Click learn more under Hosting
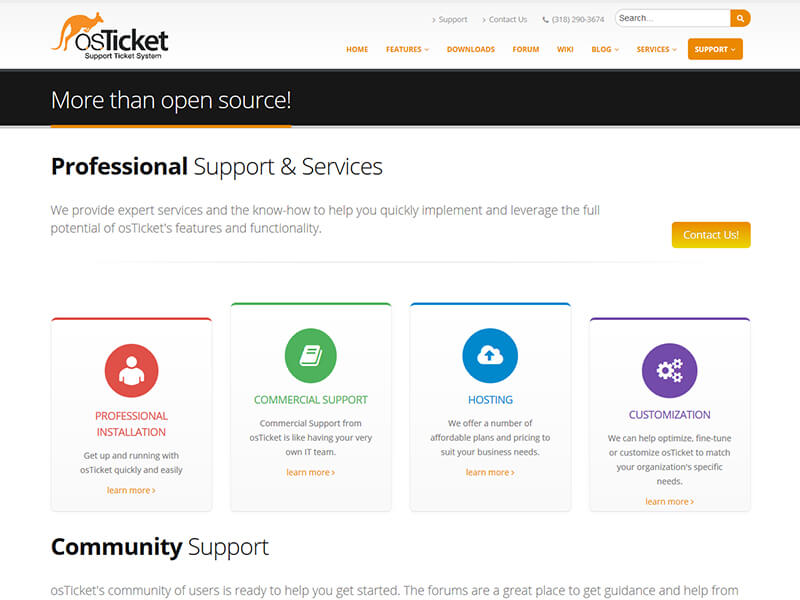The image size is (800, 600). coord(490,472)
